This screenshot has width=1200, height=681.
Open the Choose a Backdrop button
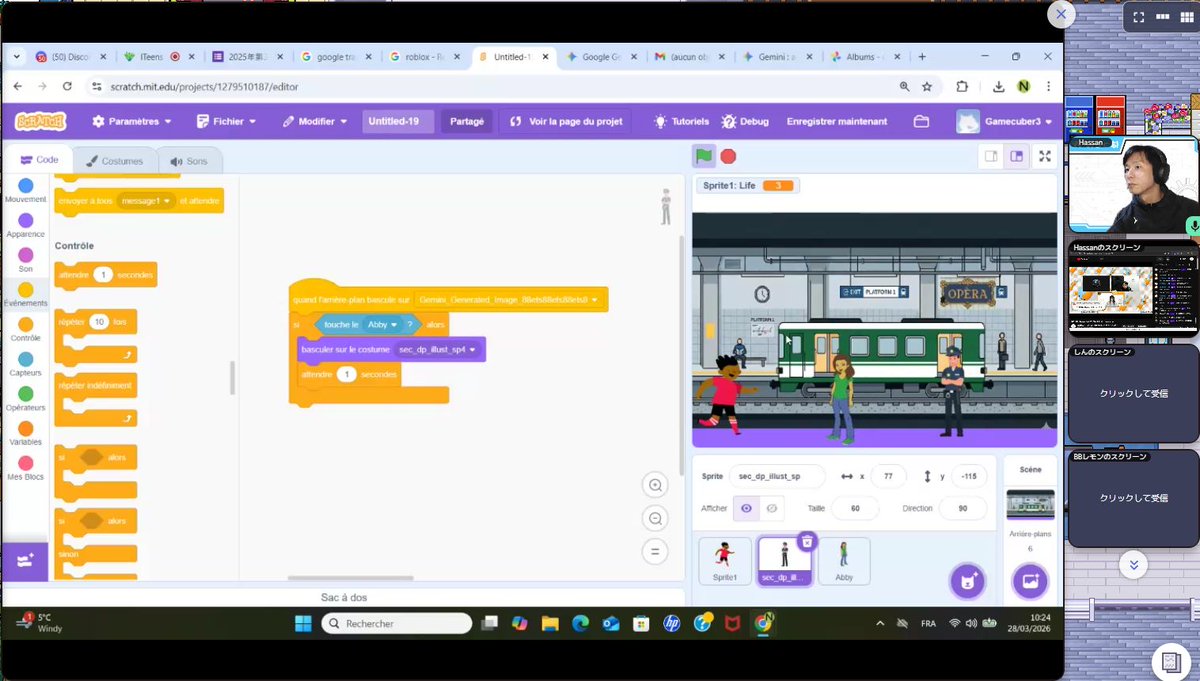click(x=1030, y=581)
